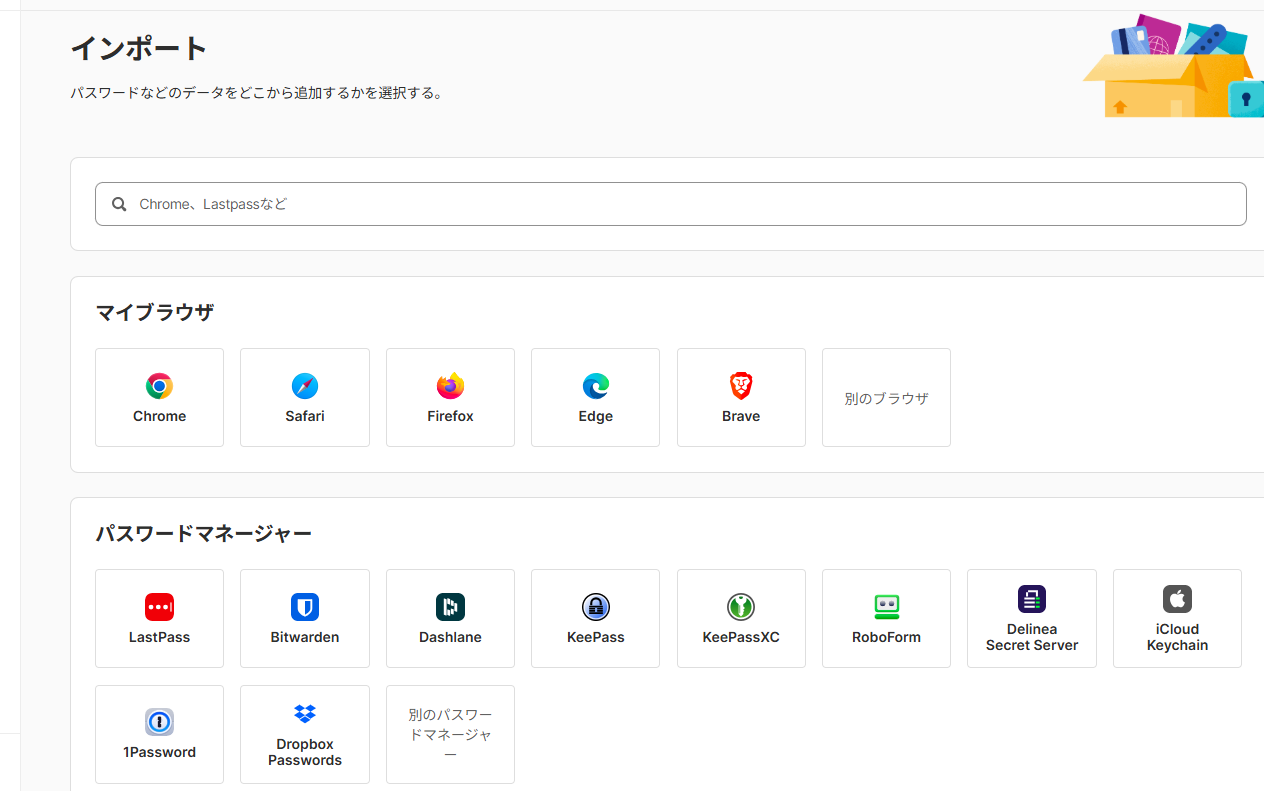
Task: Select the Edge browser icon
Action: point(596,386)
